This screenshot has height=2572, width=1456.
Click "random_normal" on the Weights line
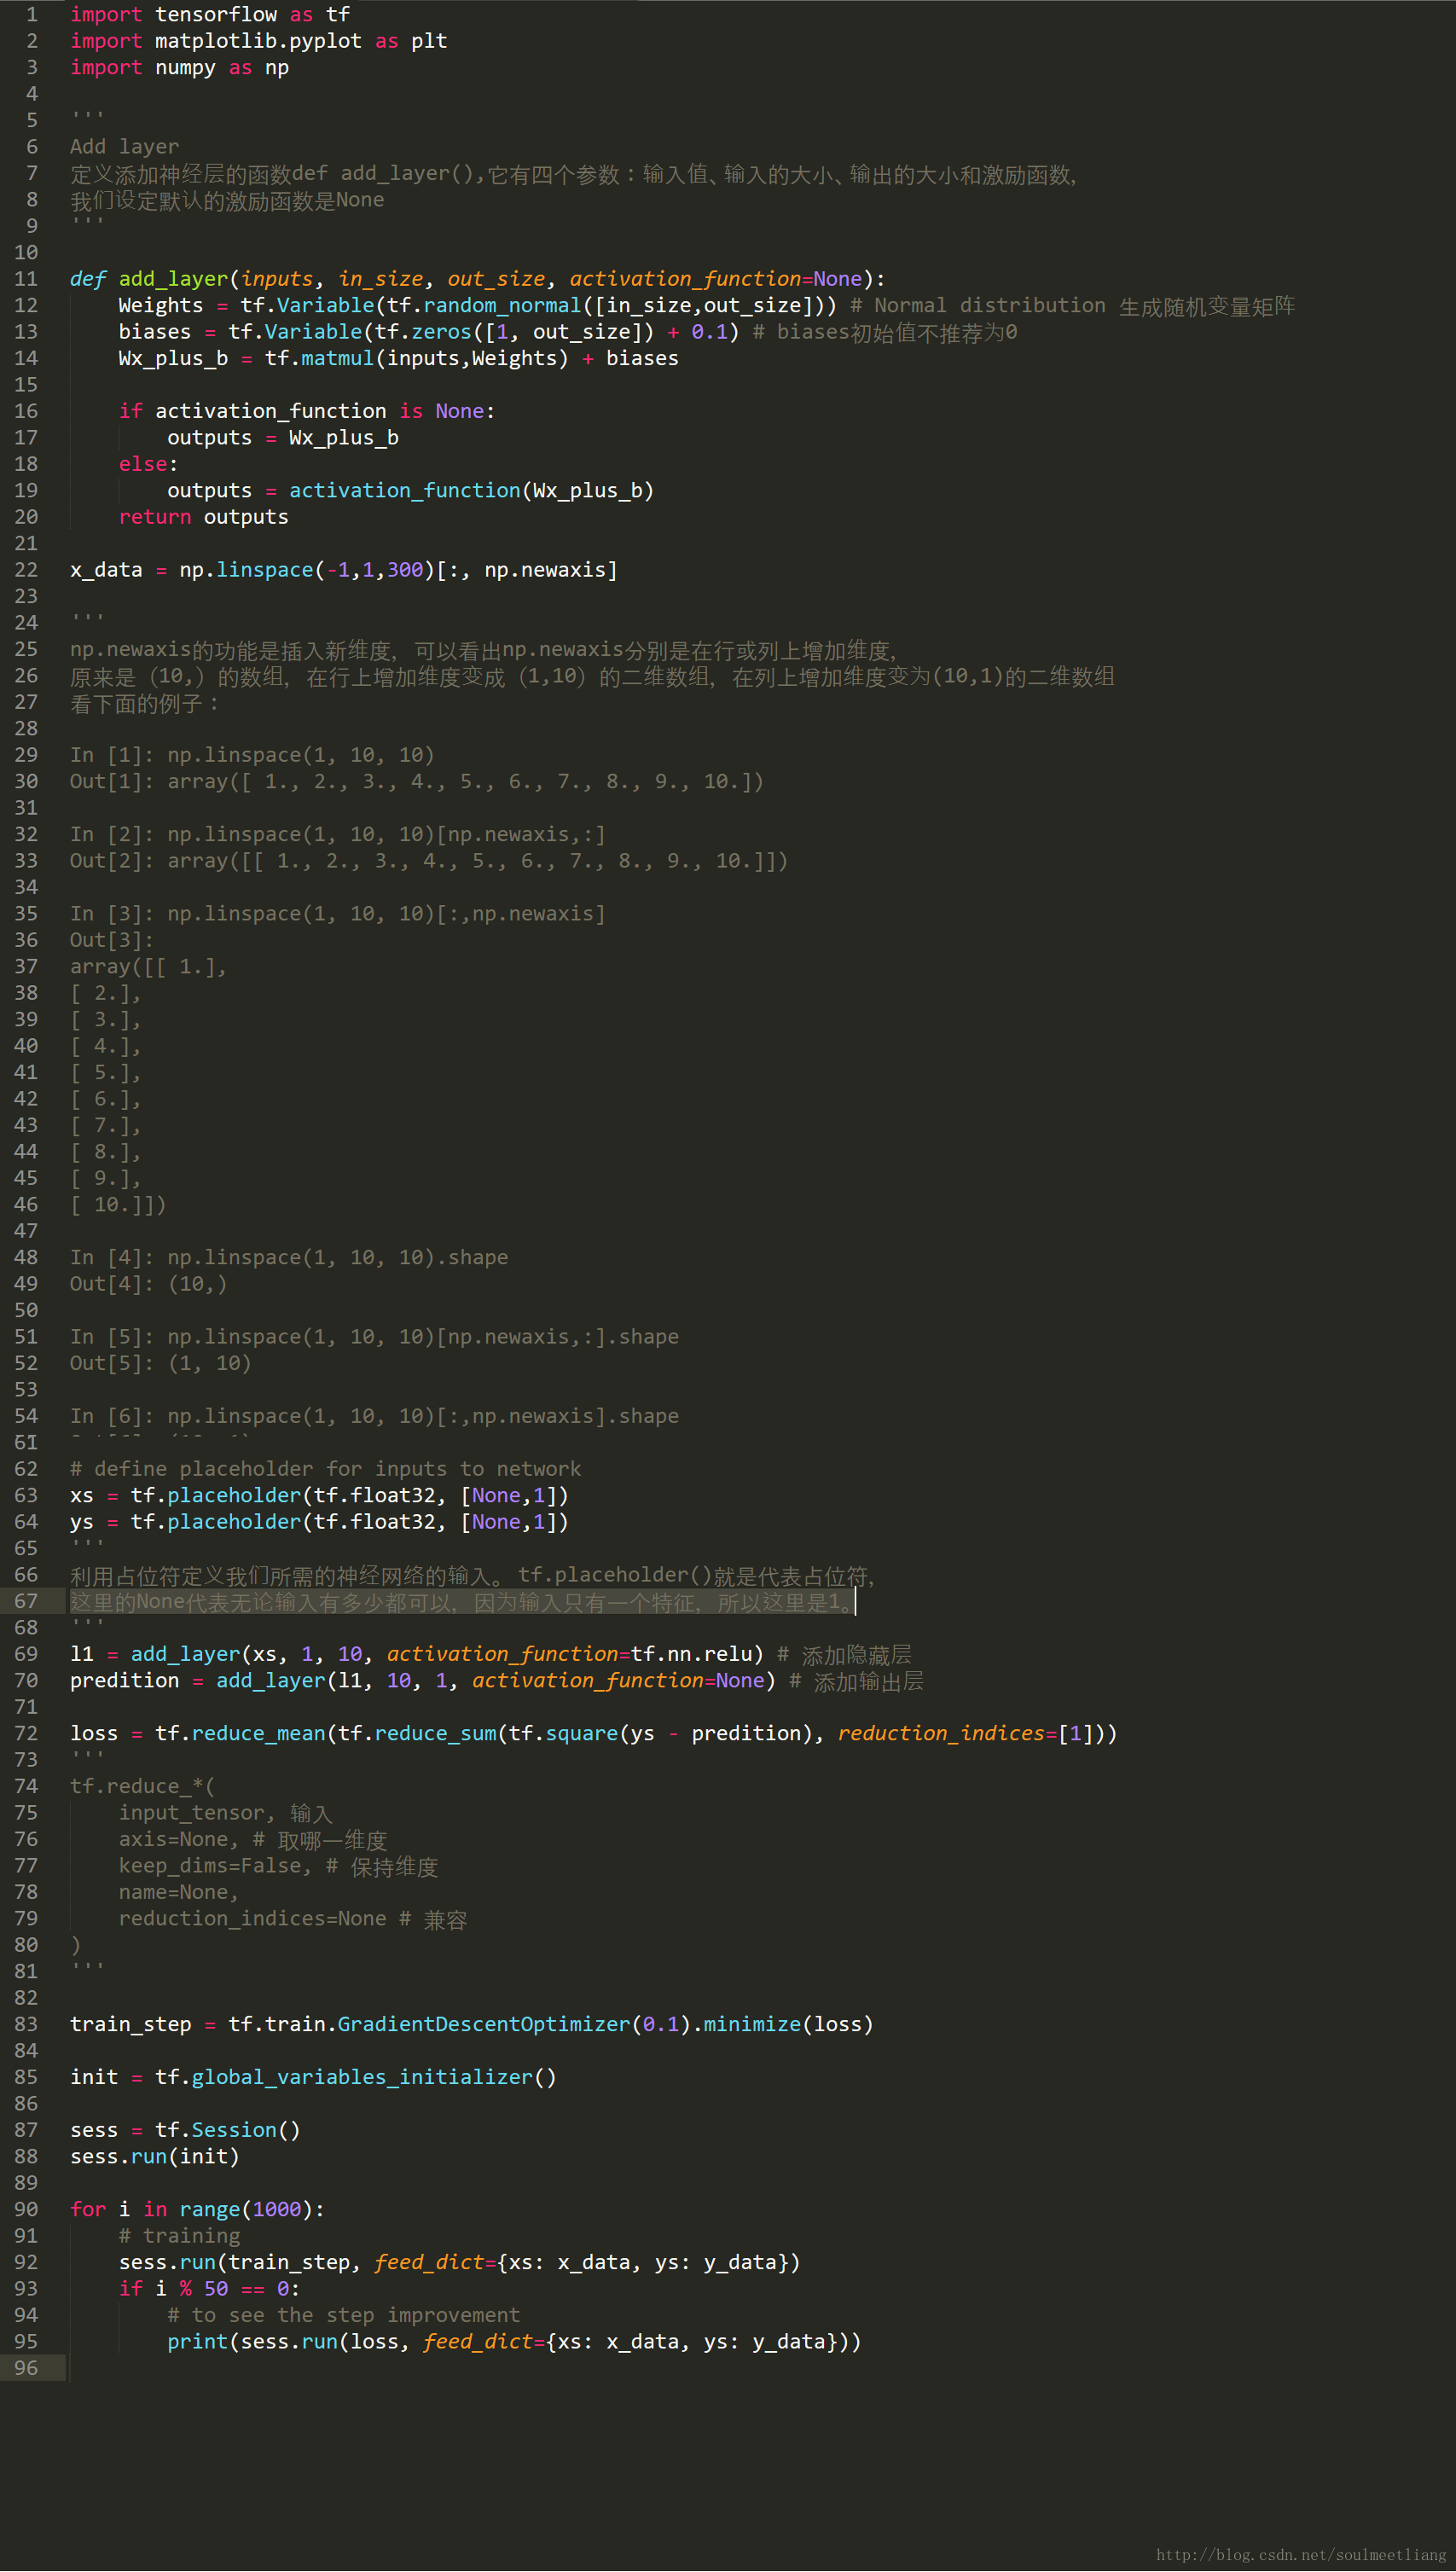pyautogui.click(x=502, y=306)
